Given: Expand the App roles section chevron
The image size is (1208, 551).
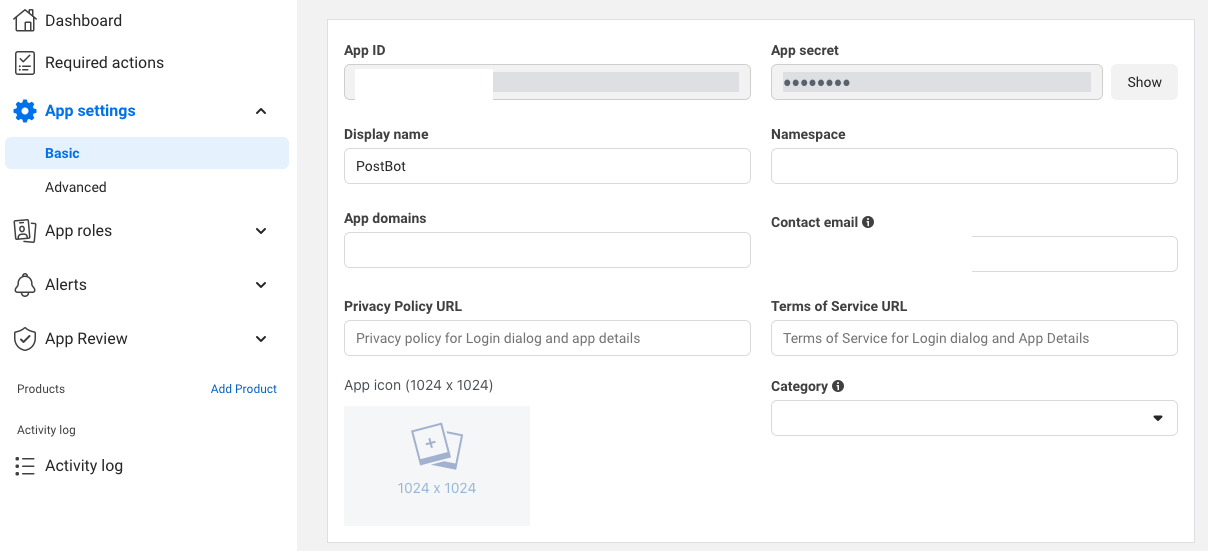Looking at the screenshot, I should [x=261, y=231].
